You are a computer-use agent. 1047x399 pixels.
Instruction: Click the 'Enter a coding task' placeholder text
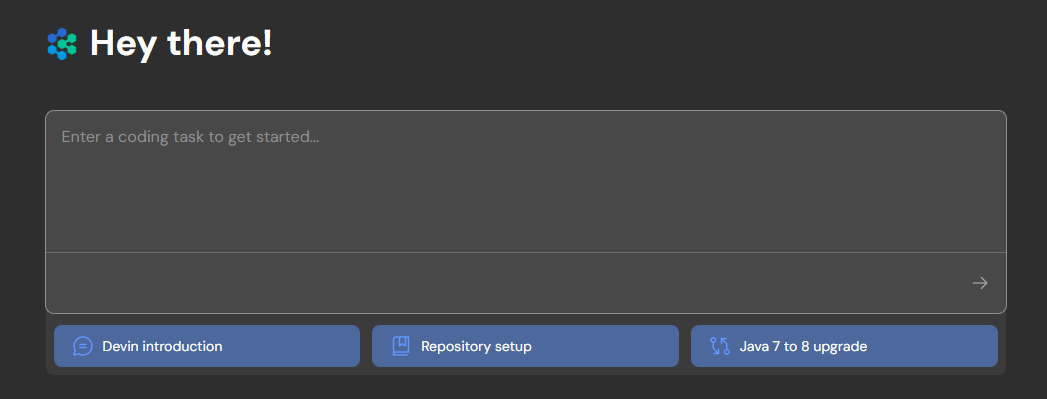click(190, 137)
